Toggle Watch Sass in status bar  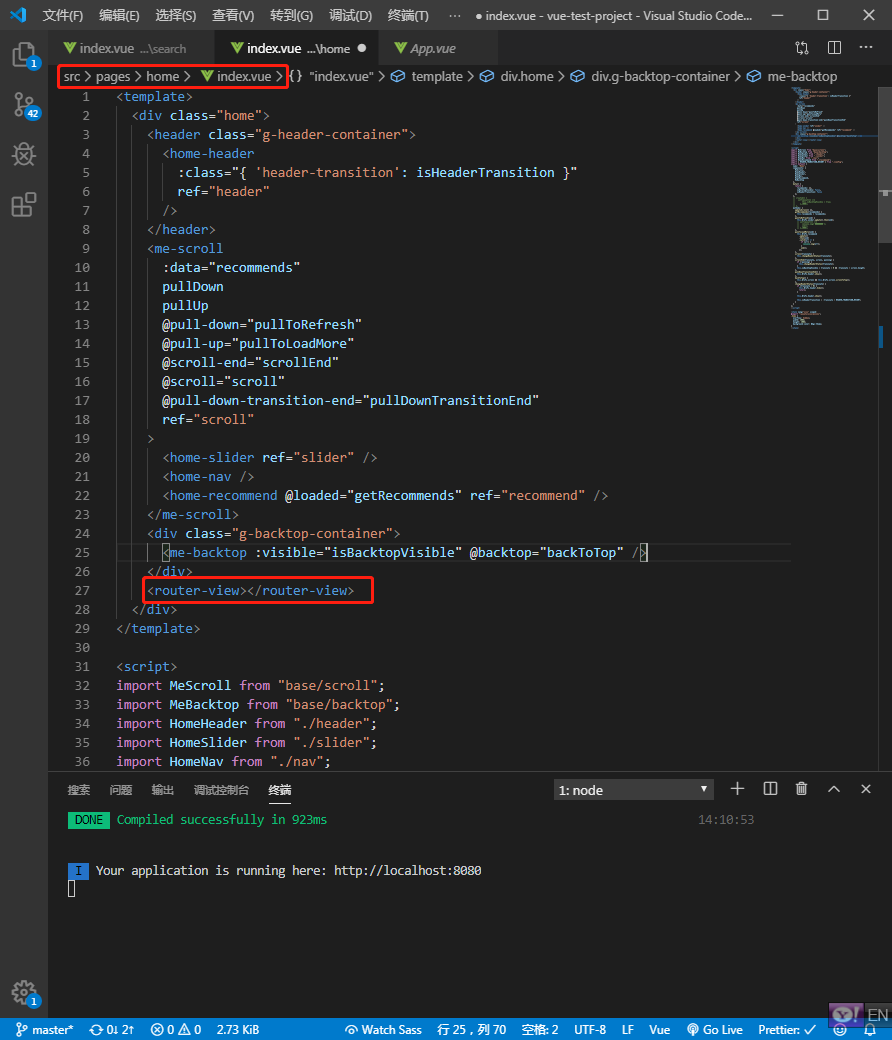point(383,1029)
